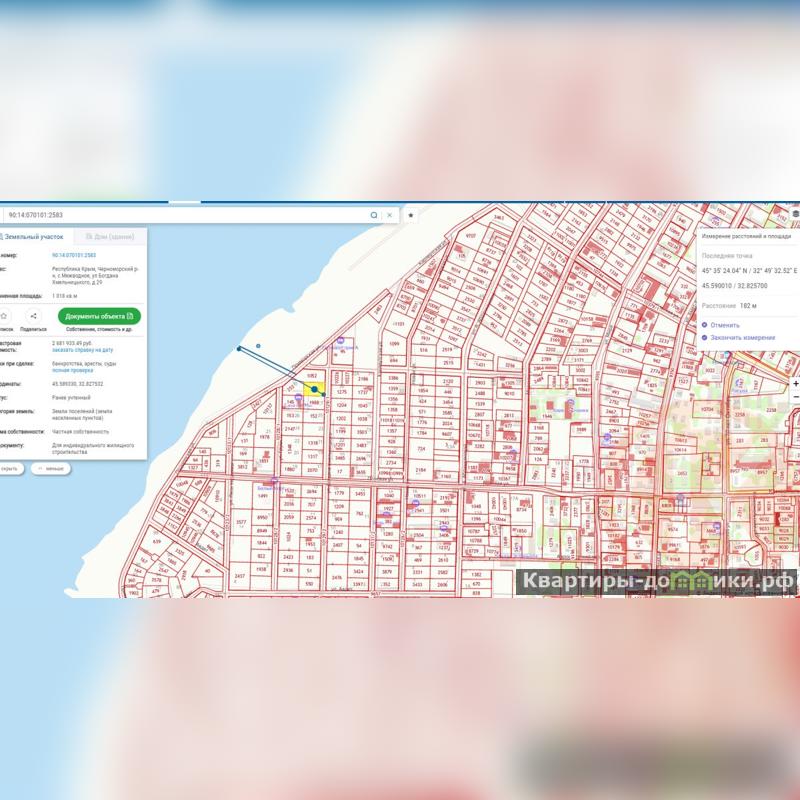Switch to the Дом (здание) tab
The image size is (800, 800).
110,237
